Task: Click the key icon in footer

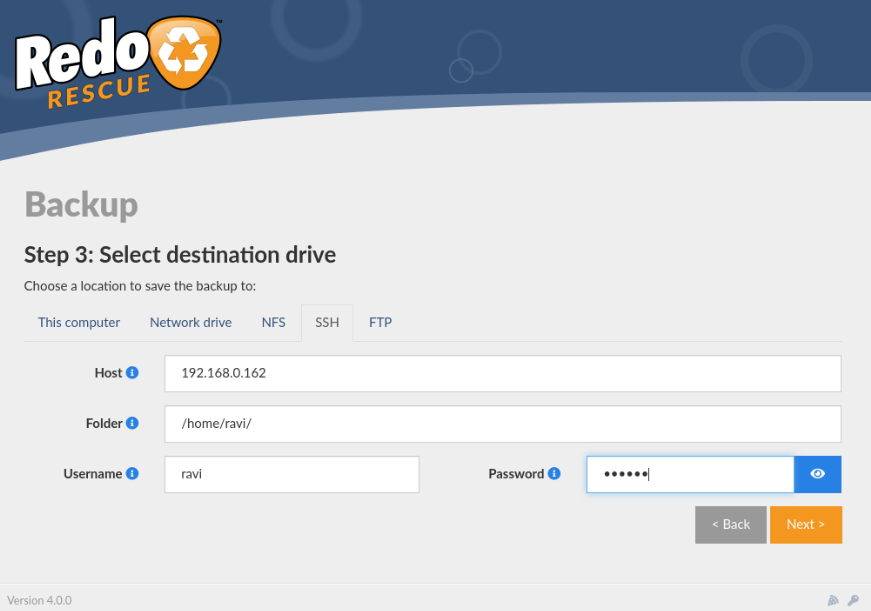Action: coord(853,600)
